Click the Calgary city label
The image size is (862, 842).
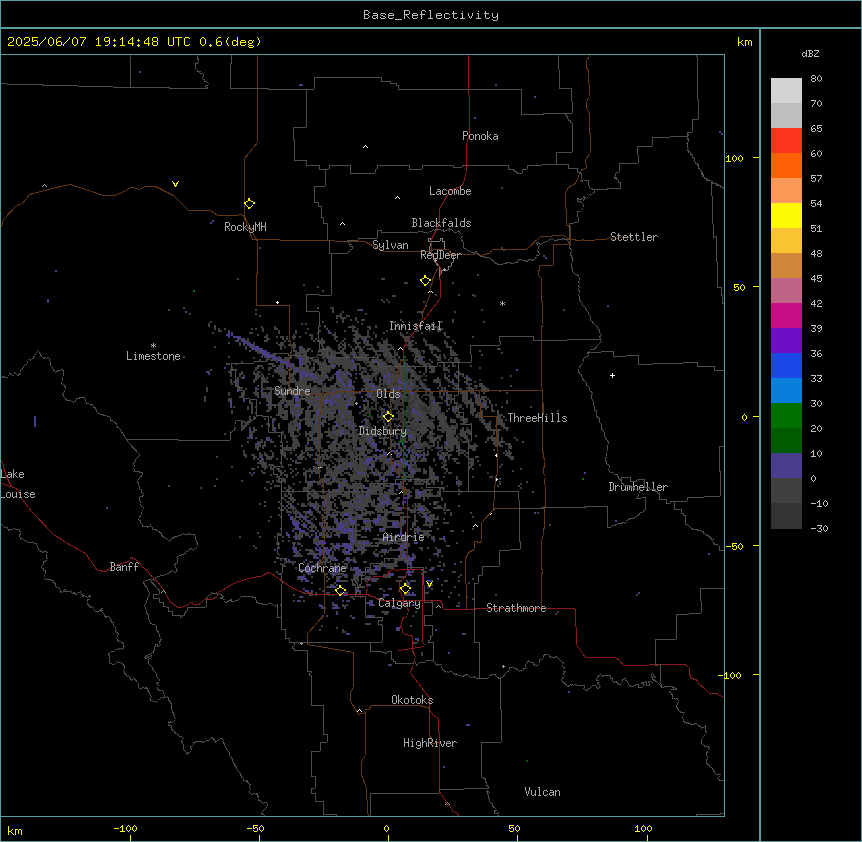click(x=399, y=603)
